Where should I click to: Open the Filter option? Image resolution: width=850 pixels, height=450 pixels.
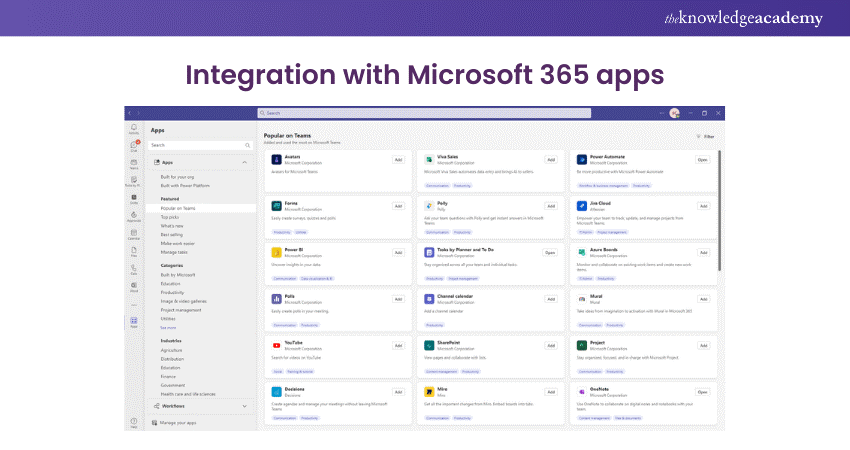pyautogui.click(x=705, y=136)
